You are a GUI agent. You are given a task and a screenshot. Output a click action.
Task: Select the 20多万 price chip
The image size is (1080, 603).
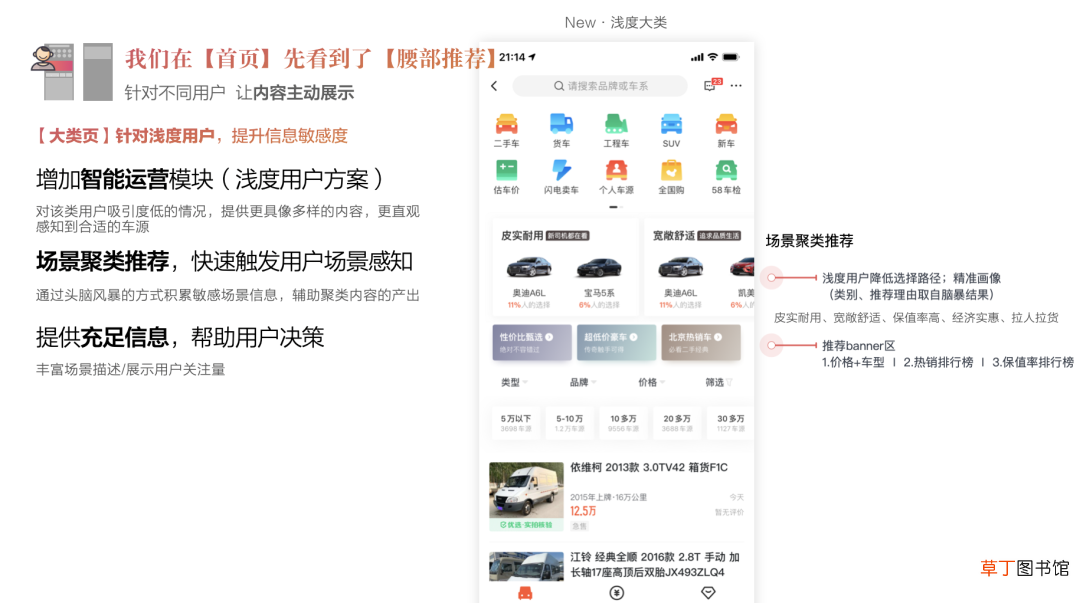677,422
